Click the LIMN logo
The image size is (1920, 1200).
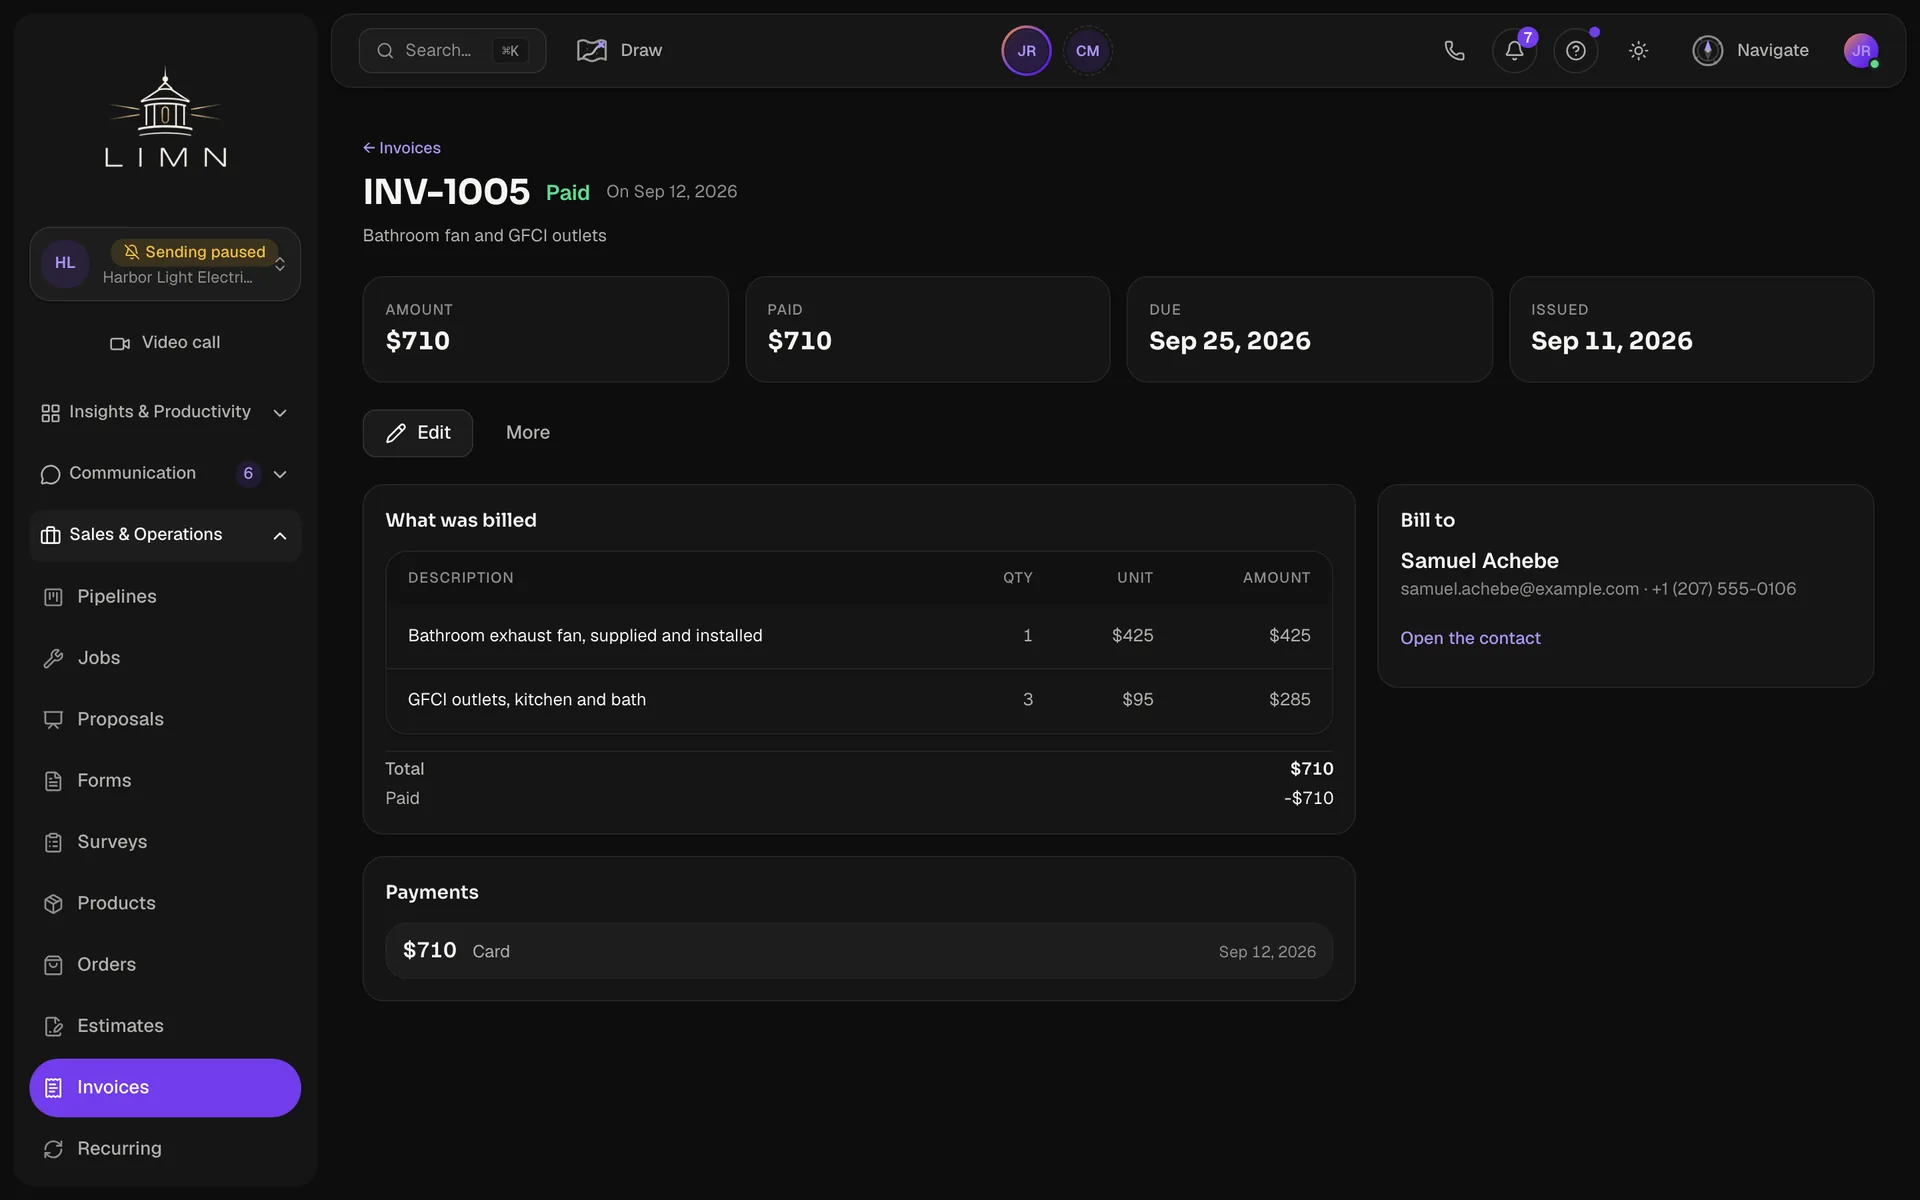[165, 118]
